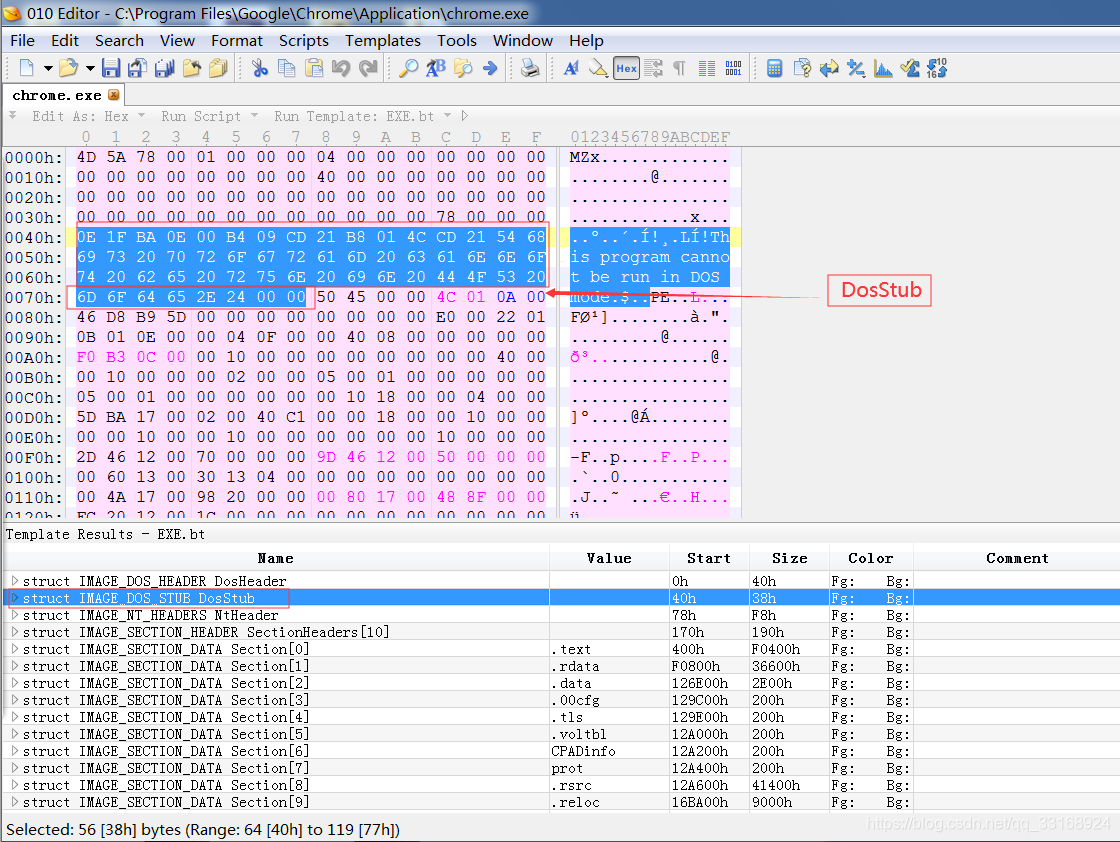Click the Save As icon
This screenshot has width=1120, height=842.
(137, 68)
